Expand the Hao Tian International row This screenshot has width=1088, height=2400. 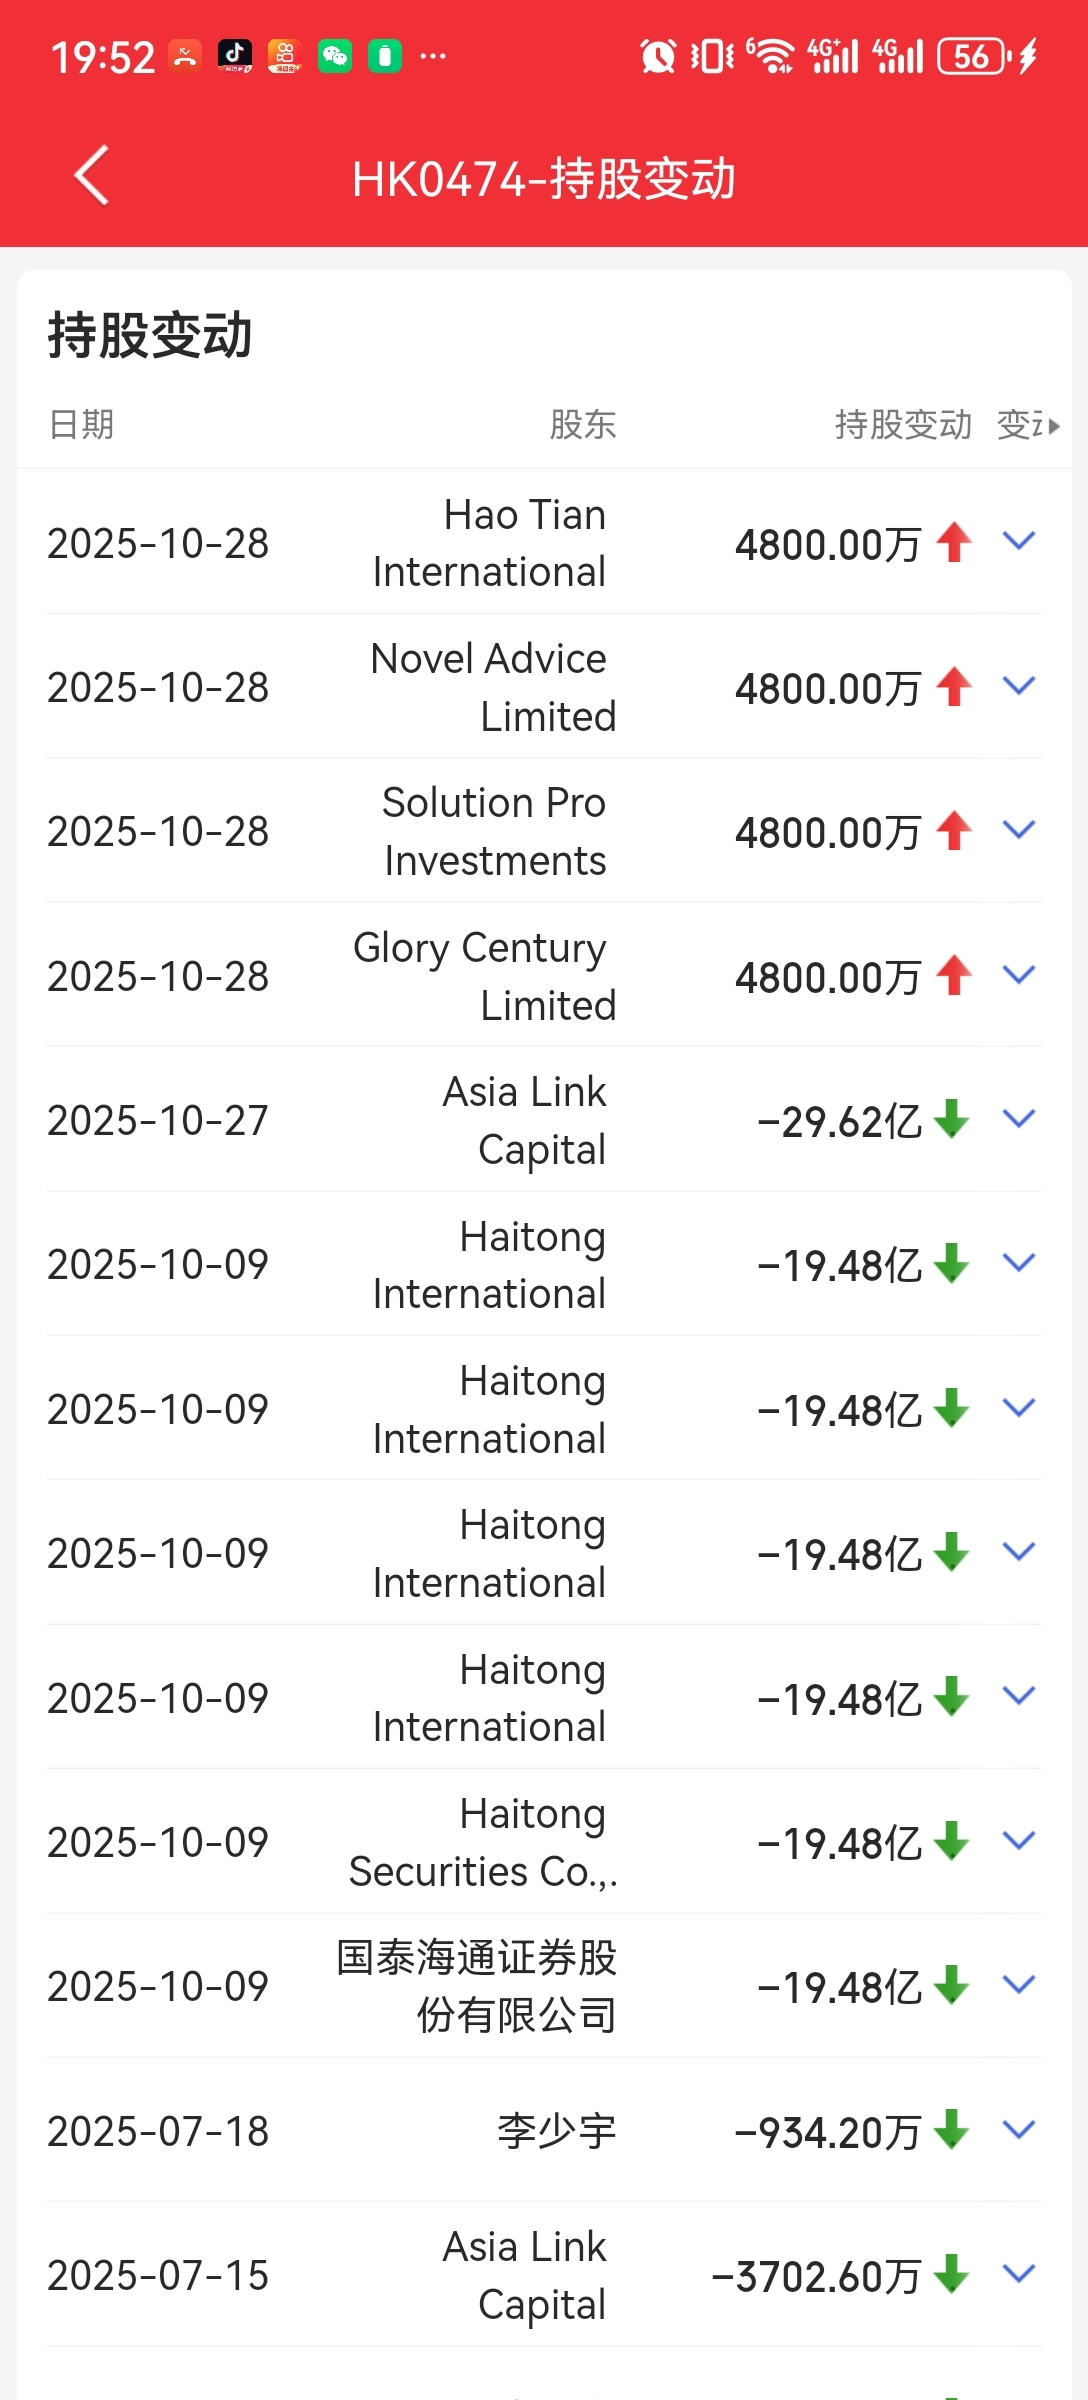tap(1019, 542)
